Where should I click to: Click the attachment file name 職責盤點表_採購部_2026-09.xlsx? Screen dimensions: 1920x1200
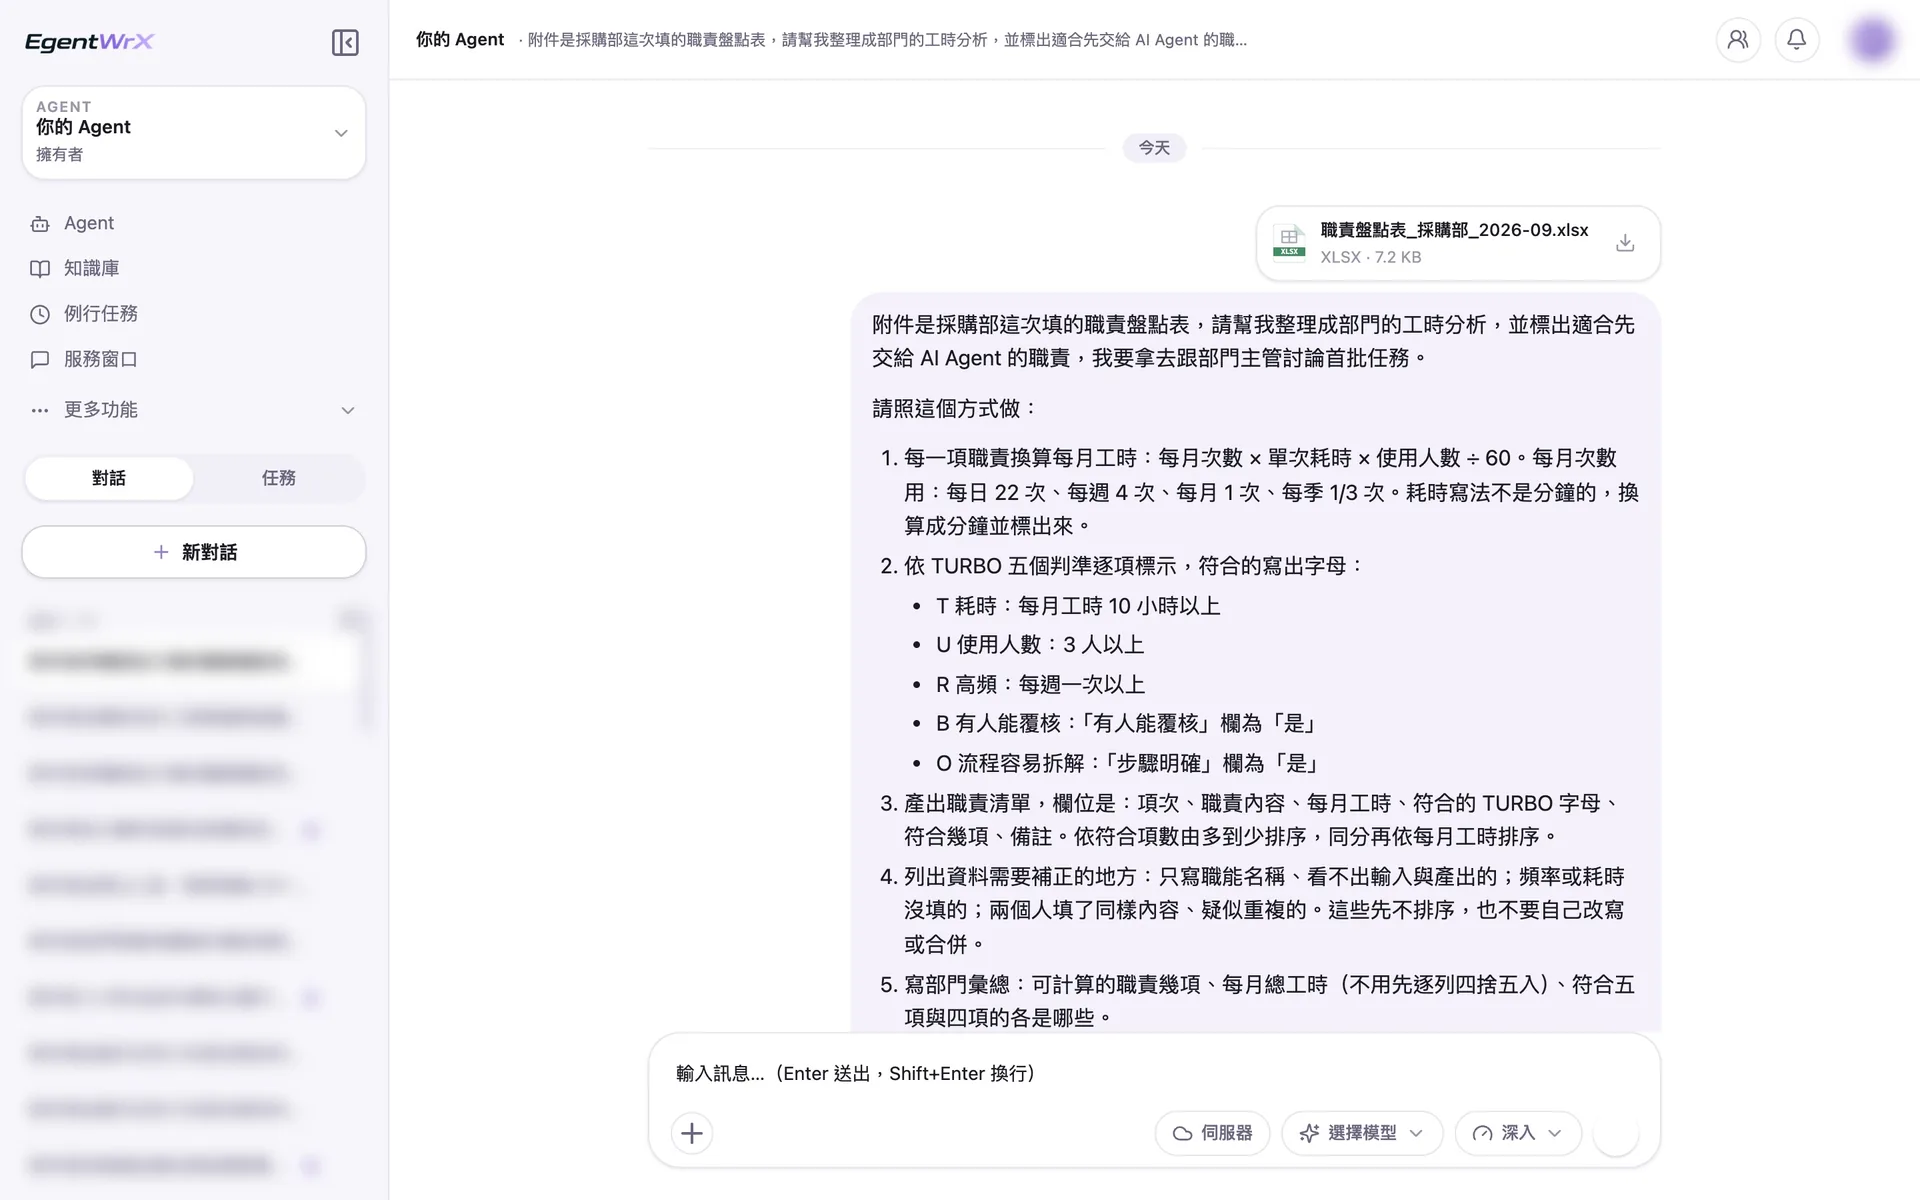coord(1454,230)
